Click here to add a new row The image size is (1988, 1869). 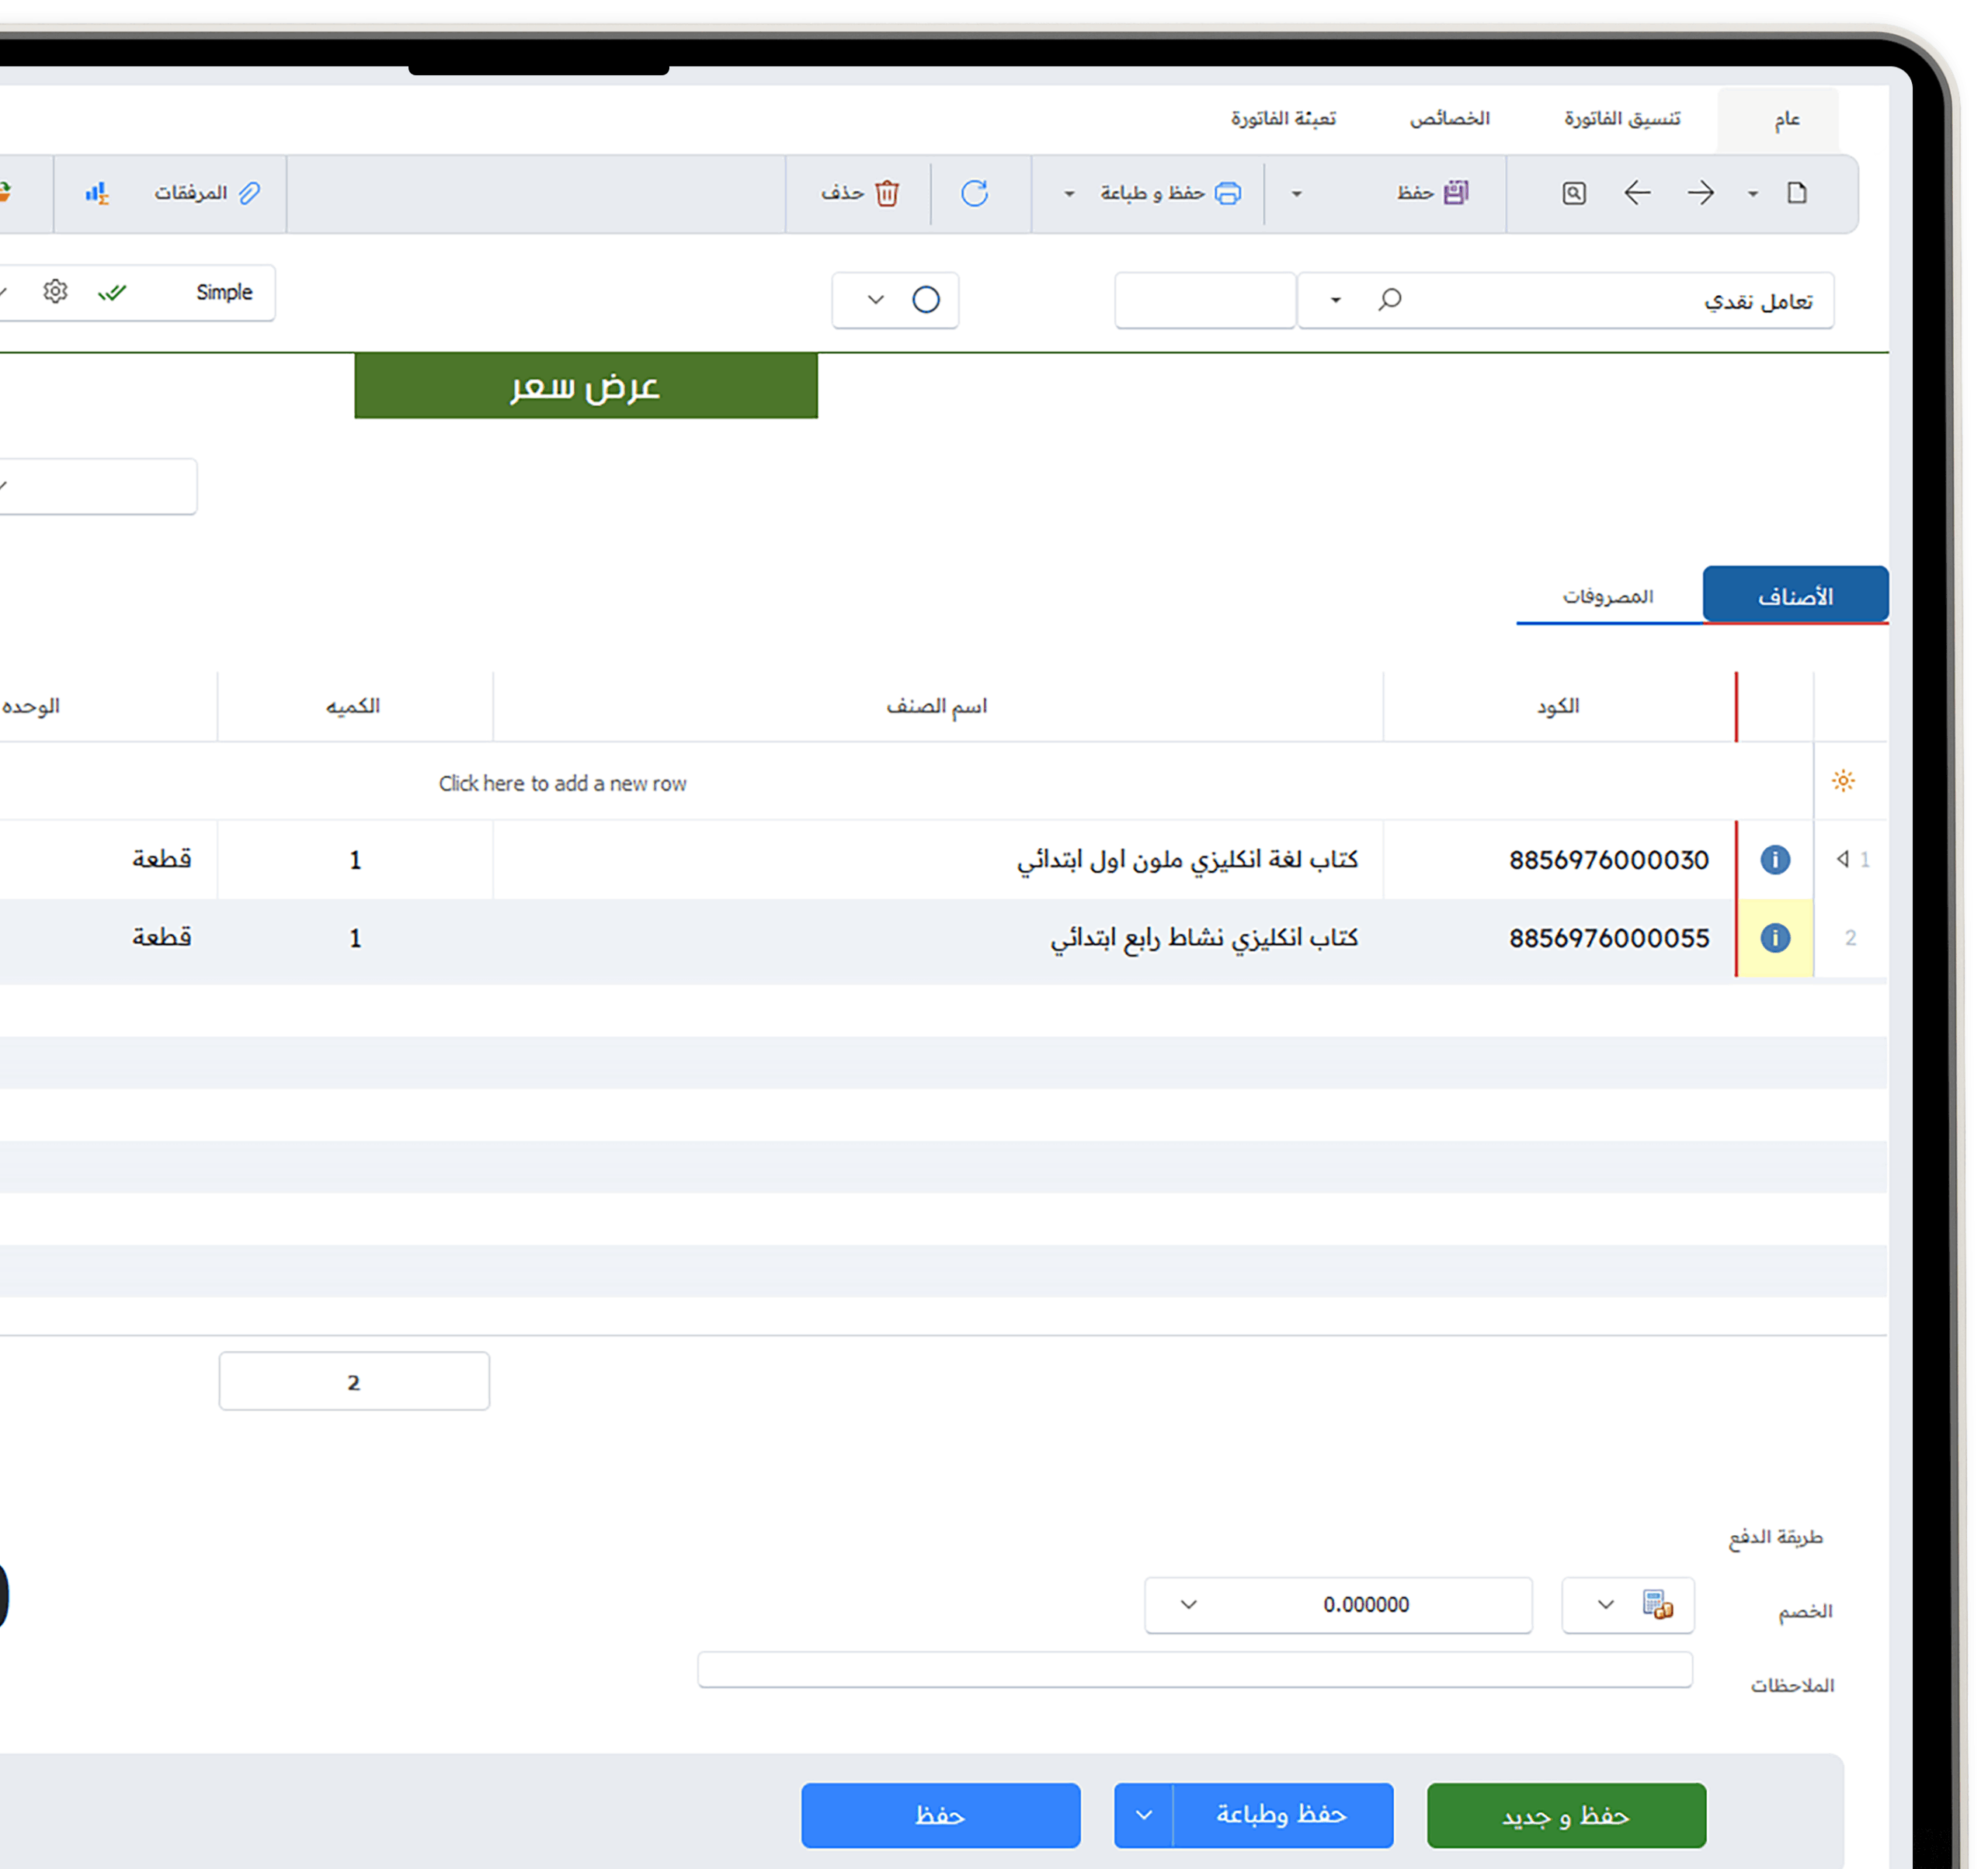click(x=562, y=783)
